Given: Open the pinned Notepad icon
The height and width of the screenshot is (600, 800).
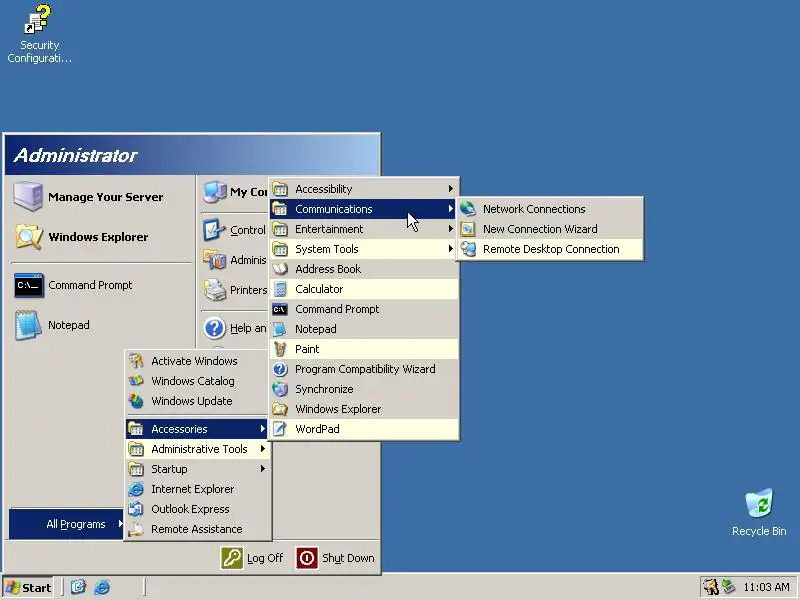Looking at the screenshot, I should 28,324.
